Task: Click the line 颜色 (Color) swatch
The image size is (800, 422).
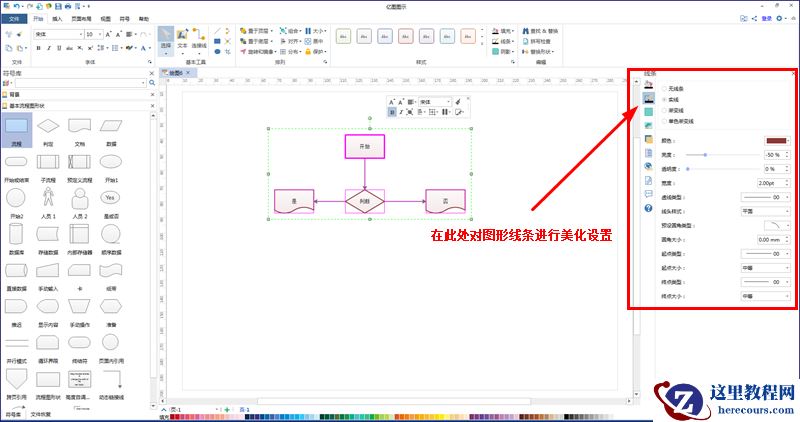Action: tap(776, 140)
